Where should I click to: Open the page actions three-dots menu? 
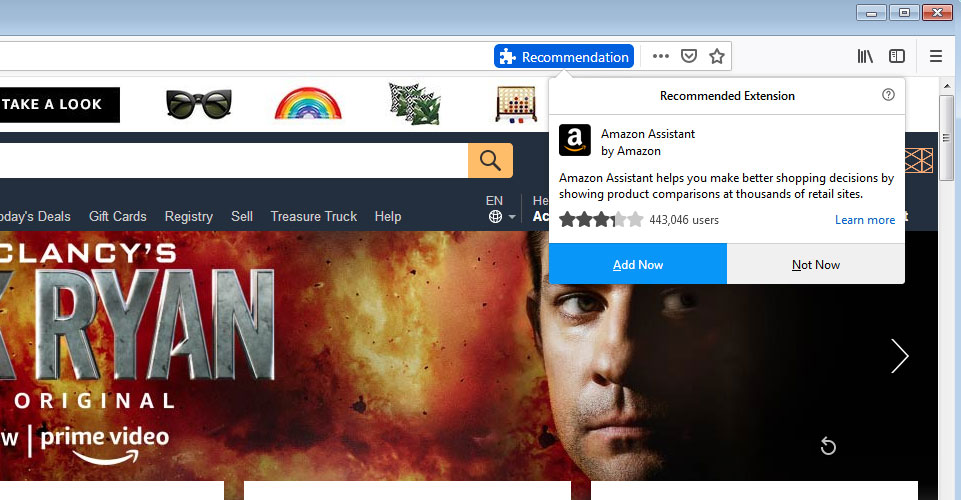[x=661, y=56]
